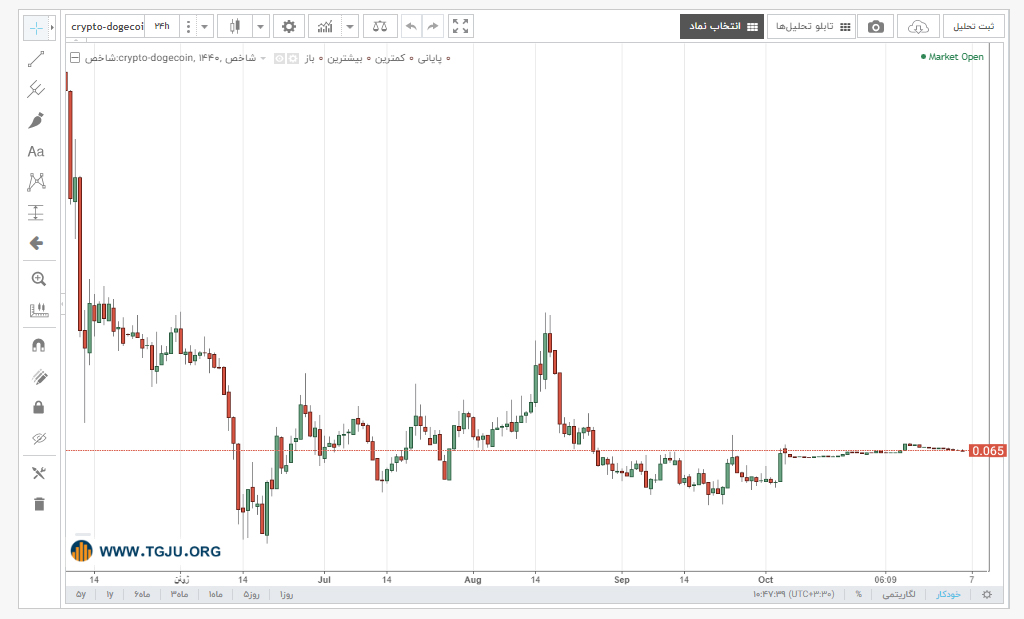1024x619 pixels.
Task: Click the back arrow icon in sidebar
Action: point(36,244)
